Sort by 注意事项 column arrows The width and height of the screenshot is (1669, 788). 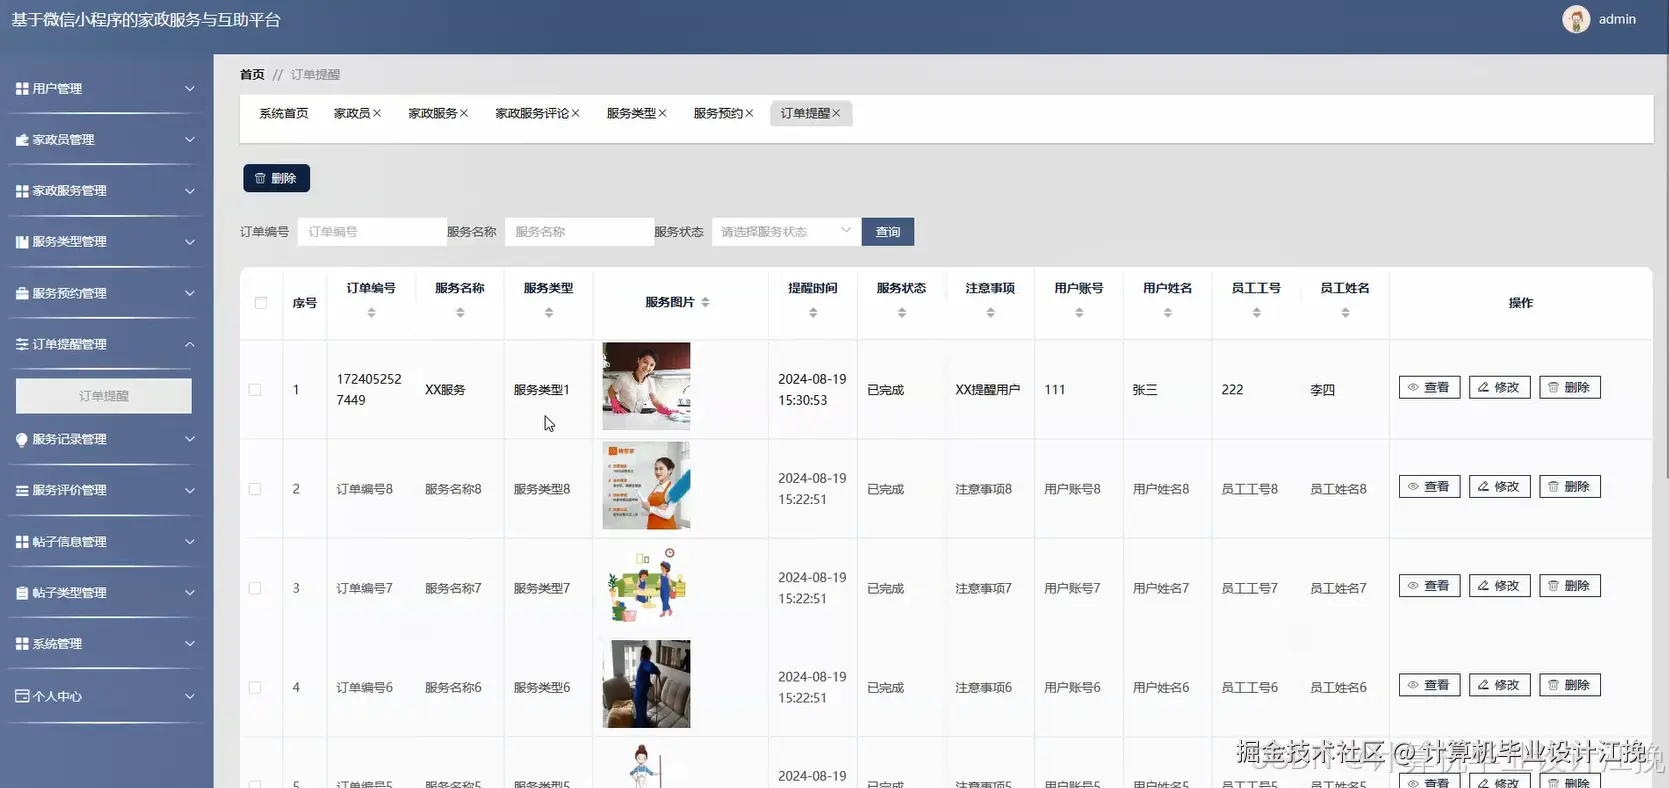pyautogui.click(x=991, y=313)
